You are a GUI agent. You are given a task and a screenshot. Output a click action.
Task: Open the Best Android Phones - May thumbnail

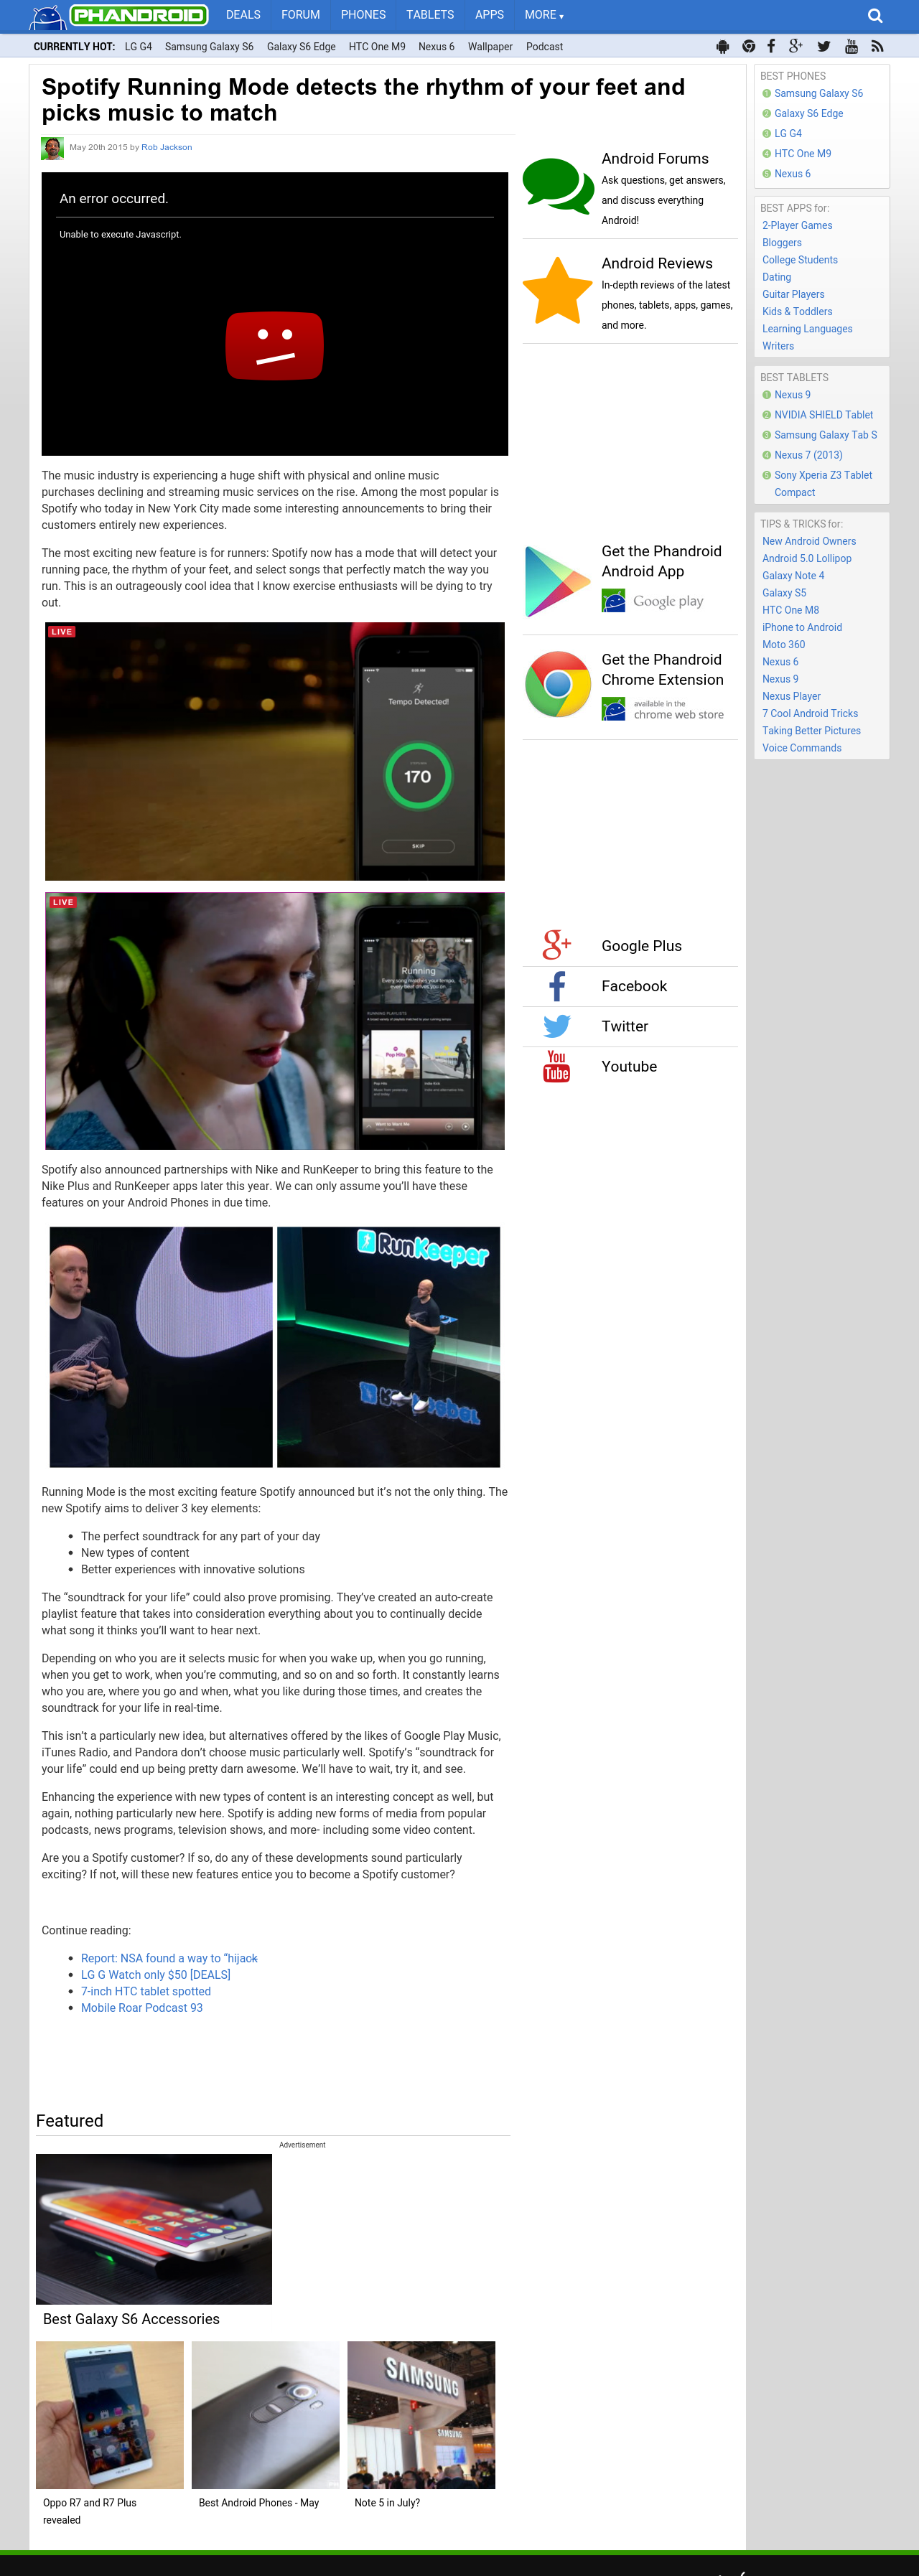coord(266,2415)
